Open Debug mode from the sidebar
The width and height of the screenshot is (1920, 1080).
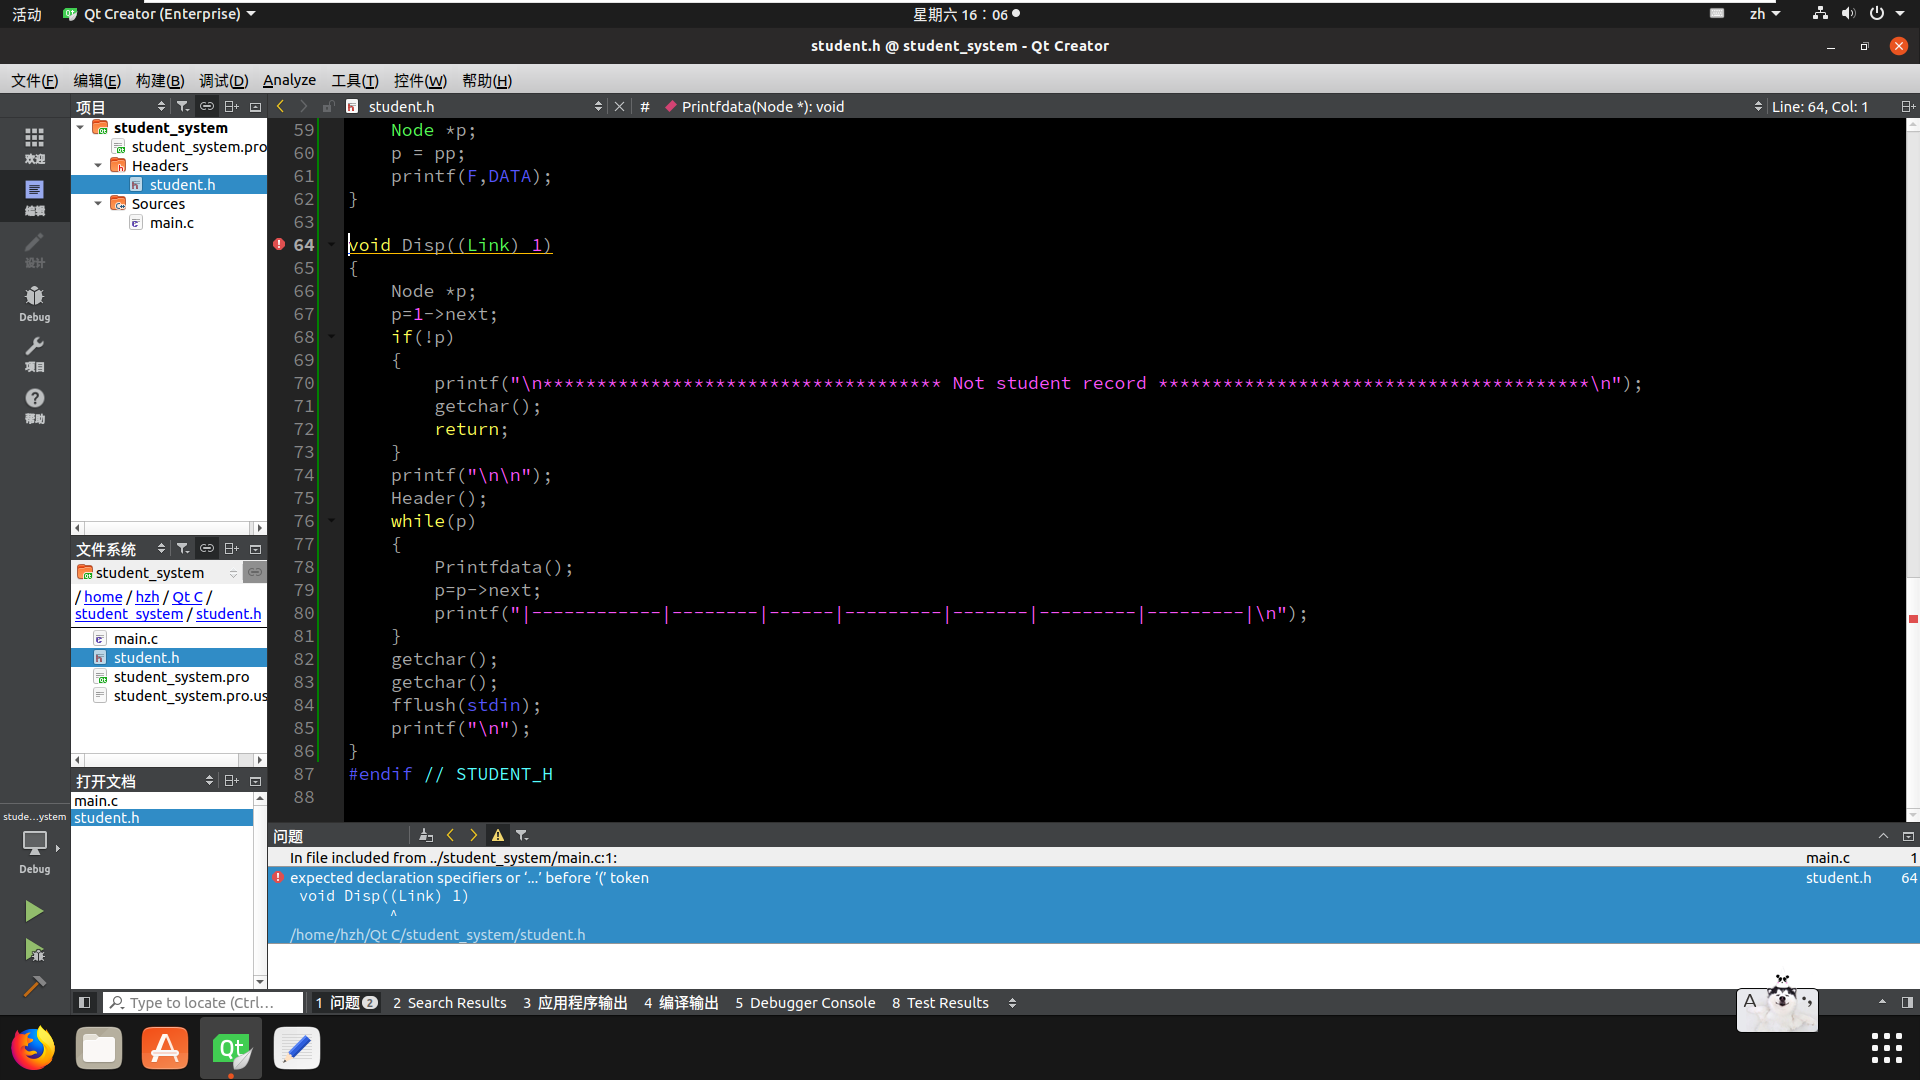[x=34, y=303]
